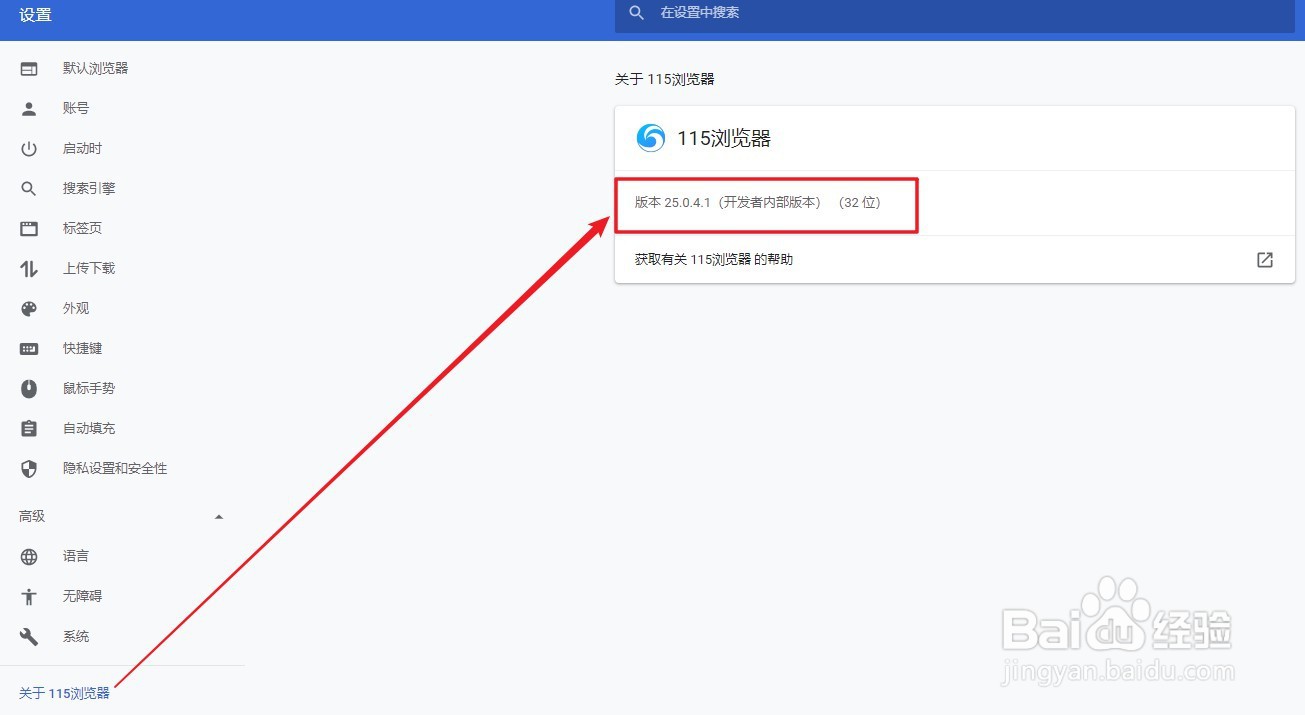Viewport: 1305px width, 715px height.
Task: Open 快捷键 via the keyboard icon
Action: (x=28, y=348)
